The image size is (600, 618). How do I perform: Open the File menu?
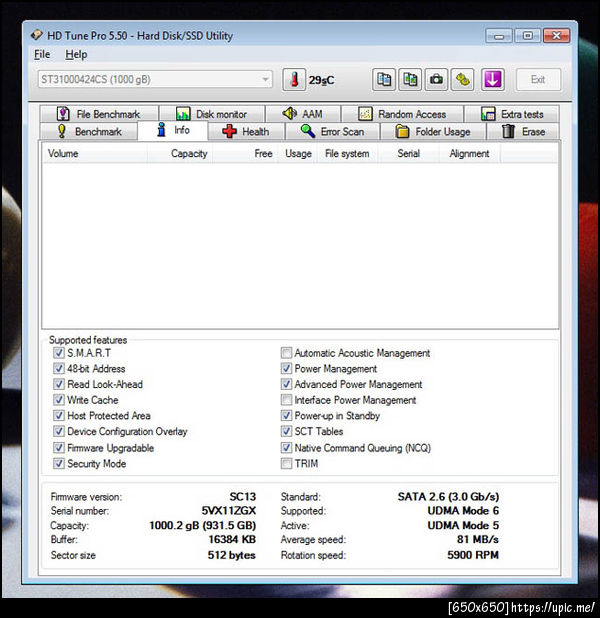click(x=42, y=54)
